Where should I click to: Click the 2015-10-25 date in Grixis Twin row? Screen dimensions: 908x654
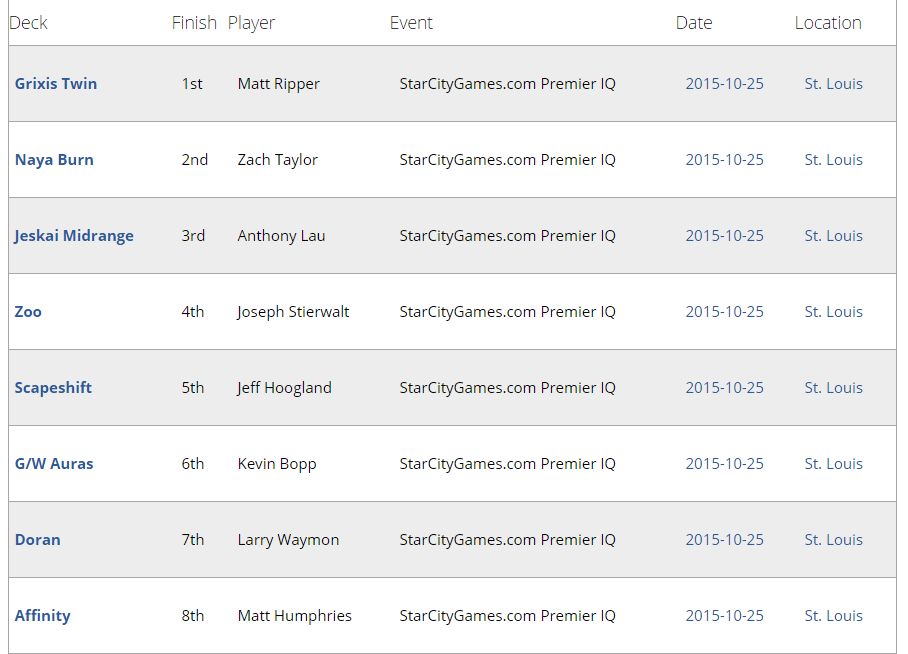[724, 83]
